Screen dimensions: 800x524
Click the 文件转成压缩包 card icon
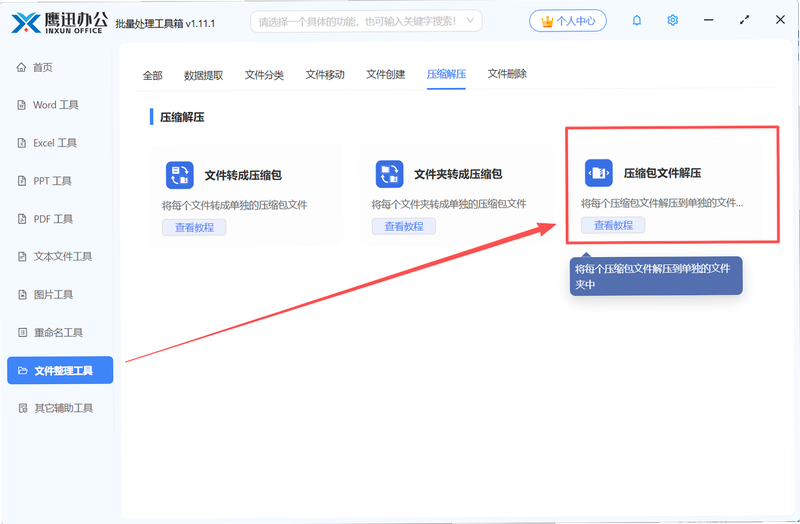click(x=180, y=175)
